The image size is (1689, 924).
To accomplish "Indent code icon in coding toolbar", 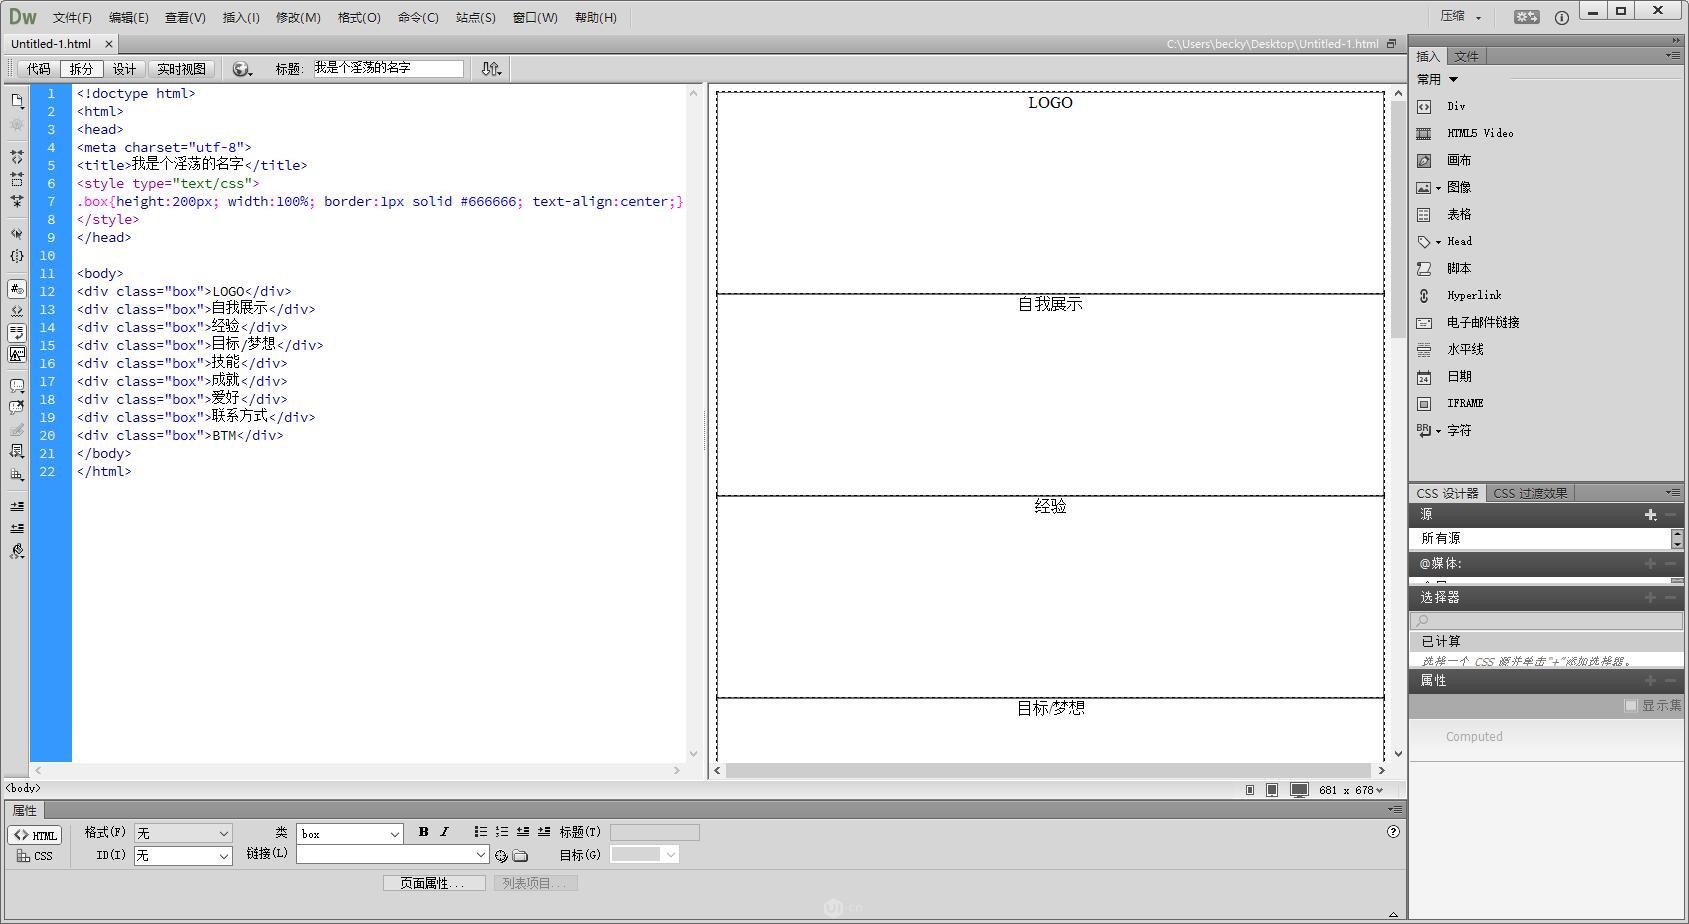I will point(17,506).
